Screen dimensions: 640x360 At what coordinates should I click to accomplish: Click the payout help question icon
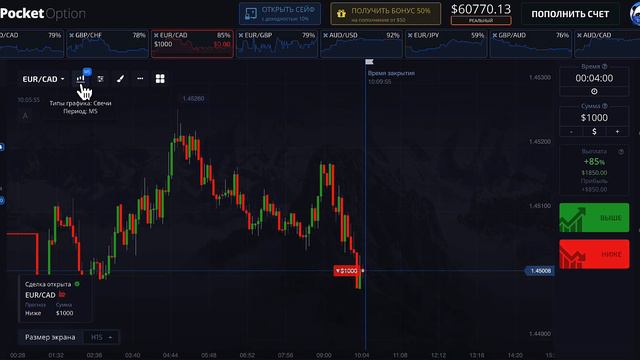(621, 151)
